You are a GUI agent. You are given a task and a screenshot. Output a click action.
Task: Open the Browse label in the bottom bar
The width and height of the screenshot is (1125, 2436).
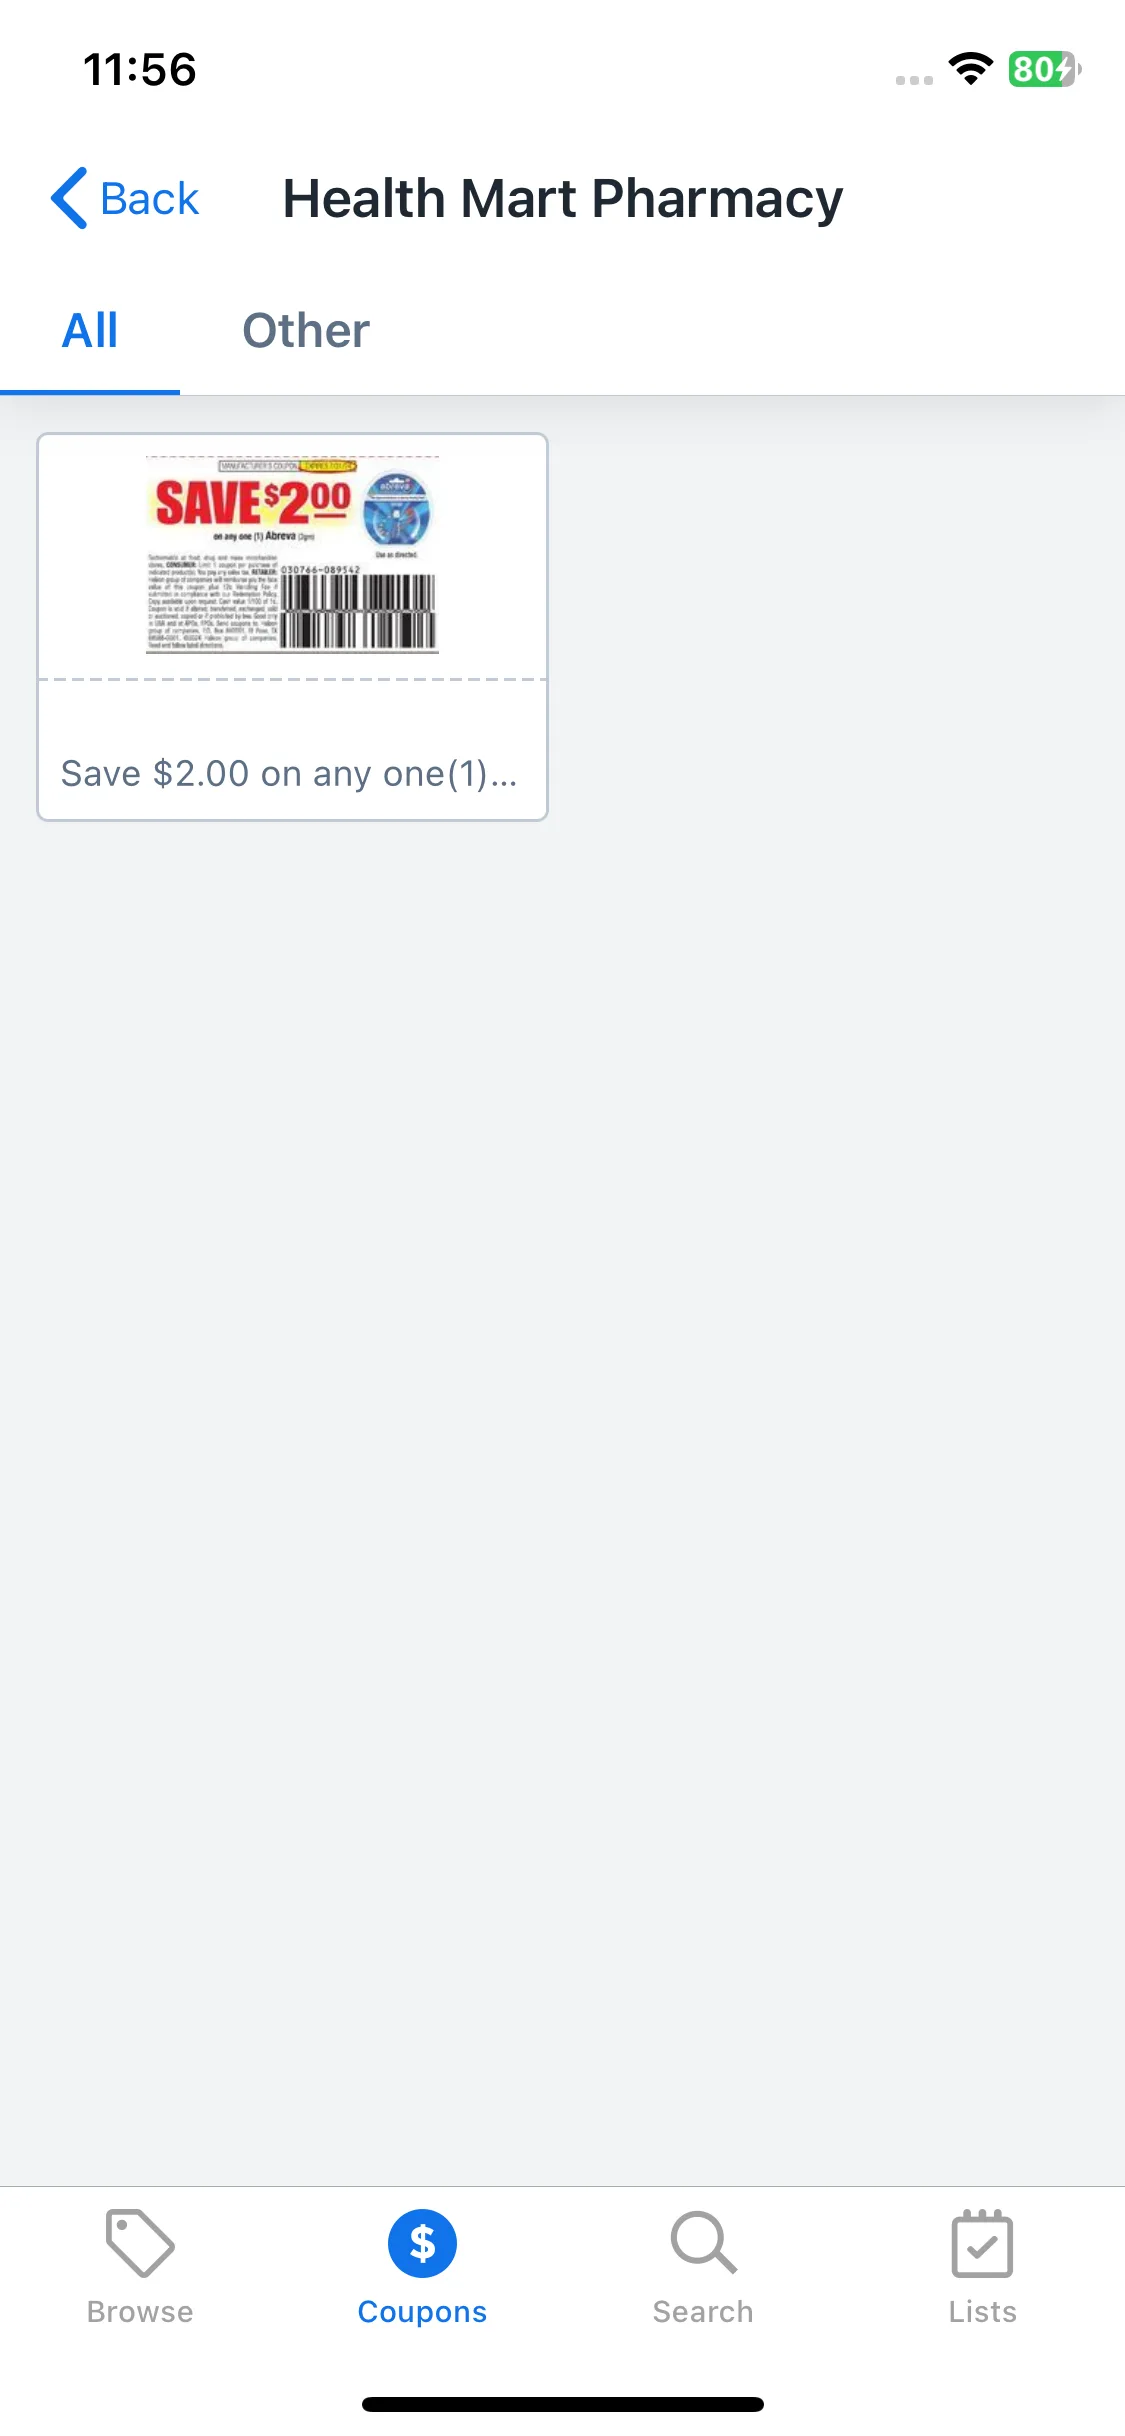140,2312
